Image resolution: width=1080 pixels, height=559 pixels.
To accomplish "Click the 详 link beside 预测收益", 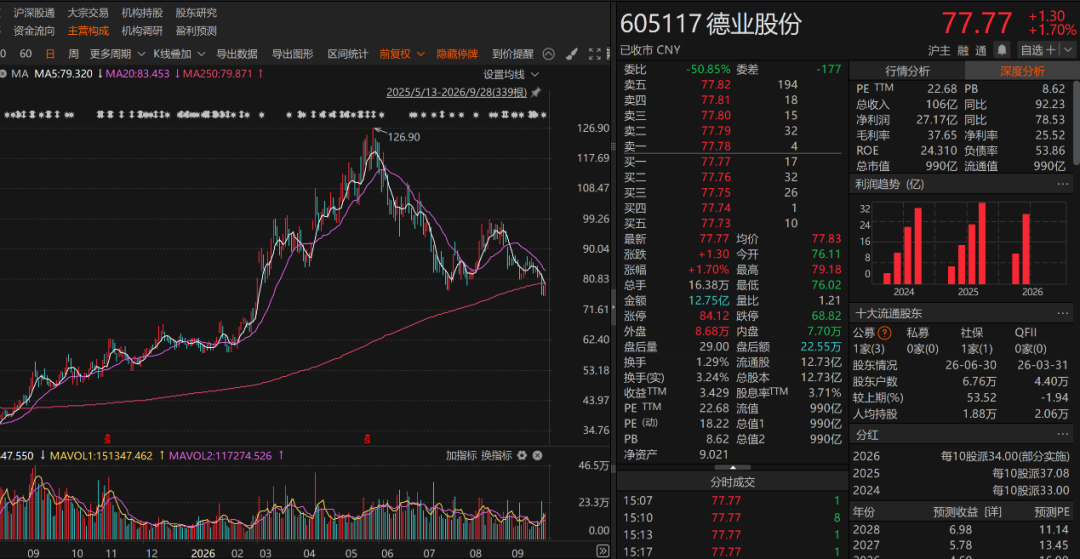I will 991,511.
